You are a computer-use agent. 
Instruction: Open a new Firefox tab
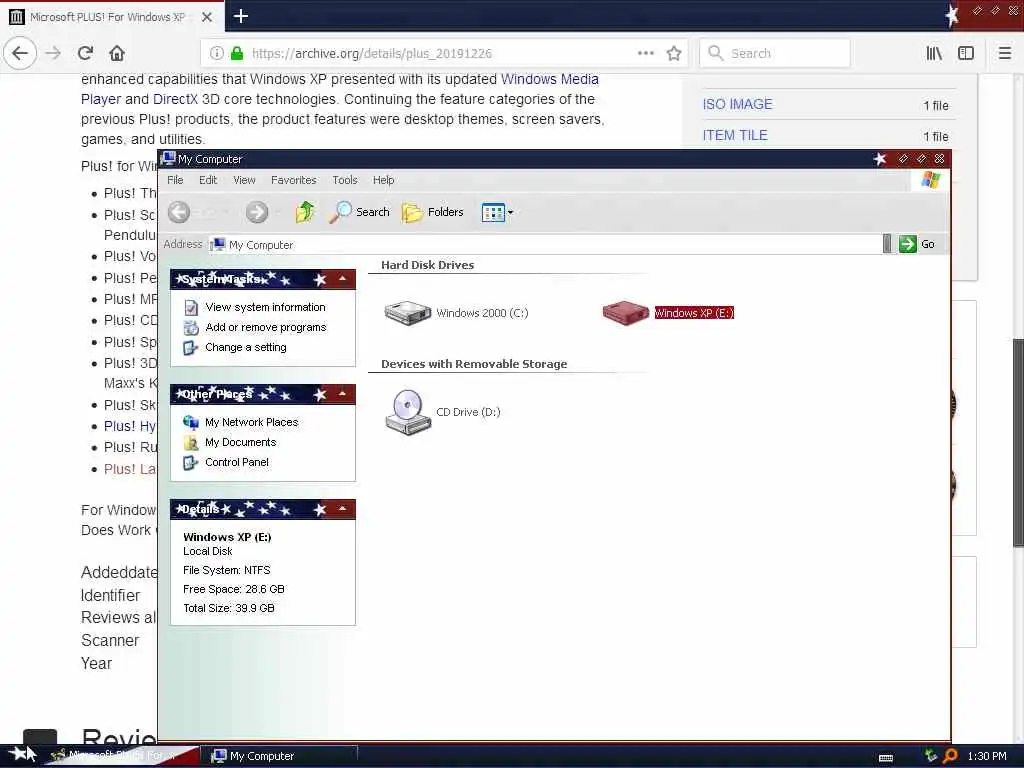[x=241, y=16]
